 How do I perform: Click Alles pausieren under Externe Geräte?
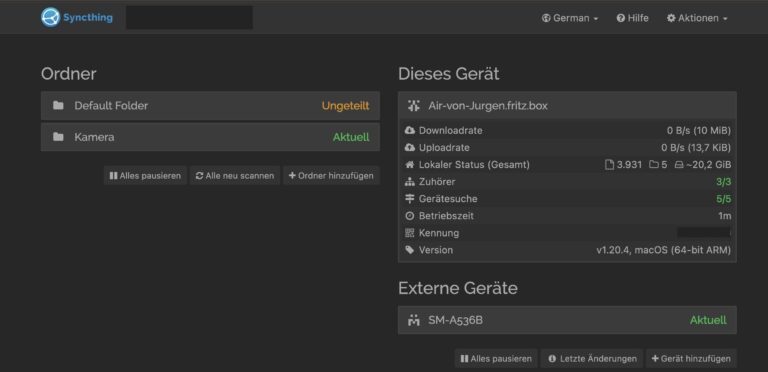coord(496,358)
